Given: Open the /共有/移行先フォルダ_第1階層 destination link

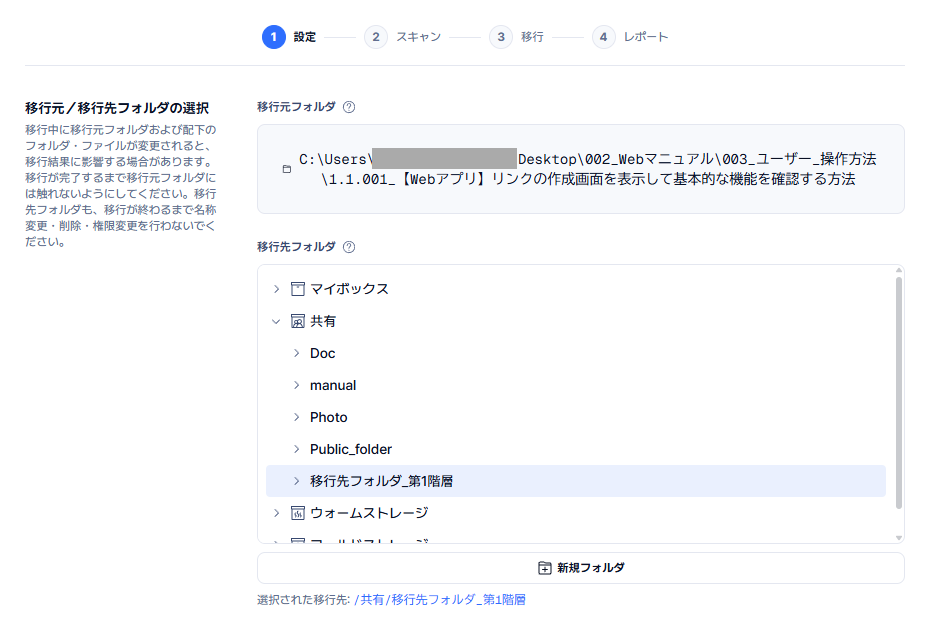Looking at the screenshot, I should click(440, 600).
